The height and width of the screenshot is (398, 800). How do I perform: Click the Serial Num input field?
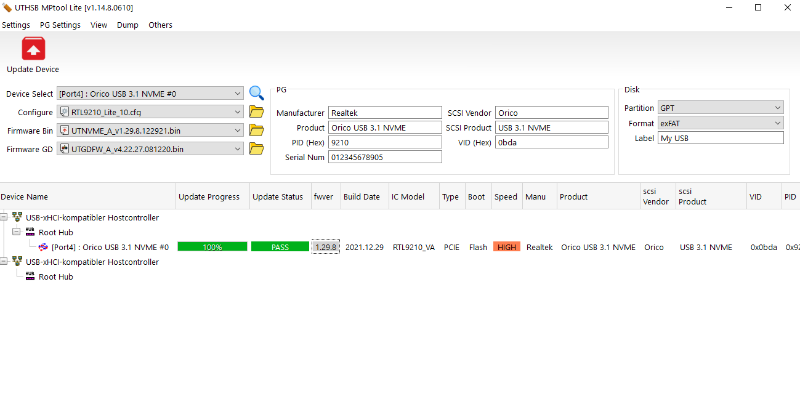(385, 157)
